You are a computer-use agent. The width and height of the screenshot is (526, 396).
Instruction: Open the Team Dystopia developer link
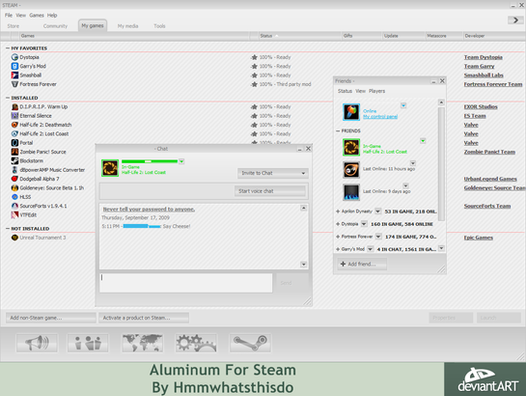click(483, 57)
